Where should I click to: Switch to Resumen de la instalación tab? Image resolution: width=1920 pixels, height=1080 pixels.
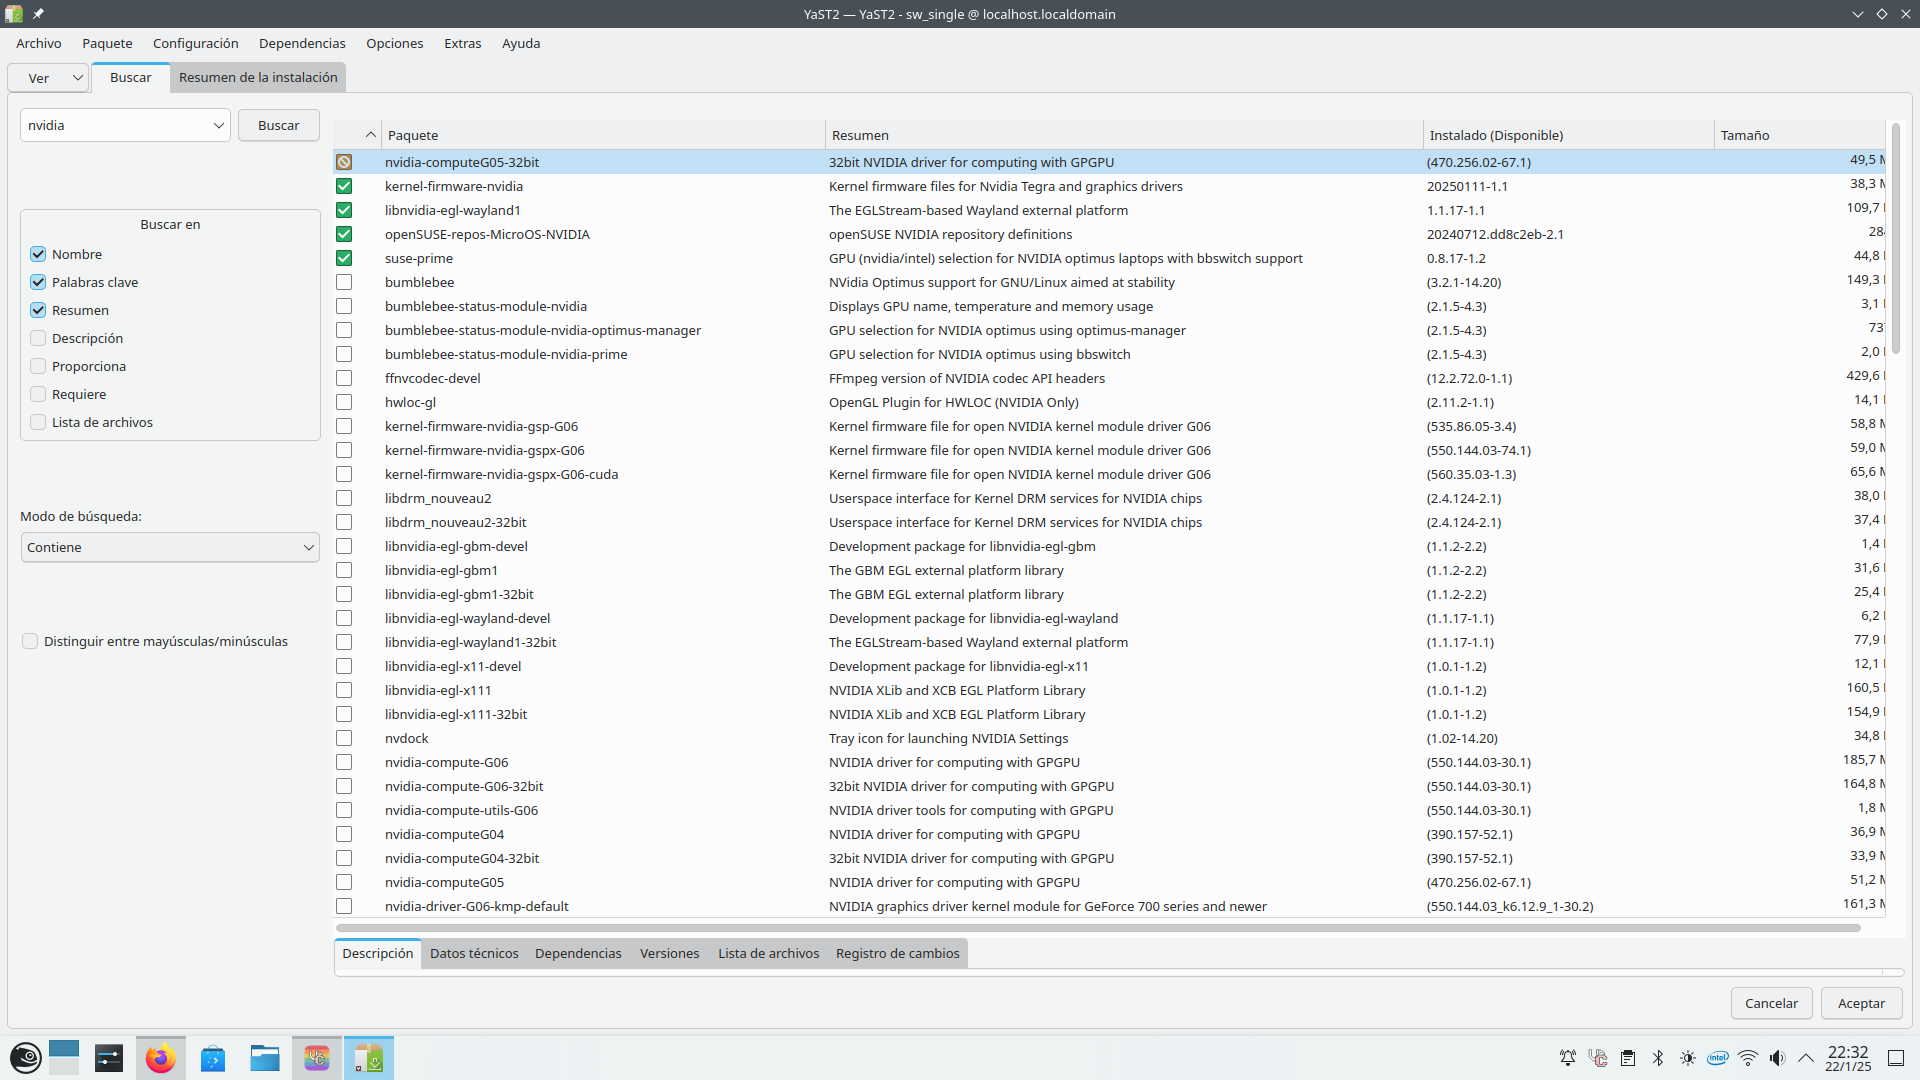coord(258,77)
